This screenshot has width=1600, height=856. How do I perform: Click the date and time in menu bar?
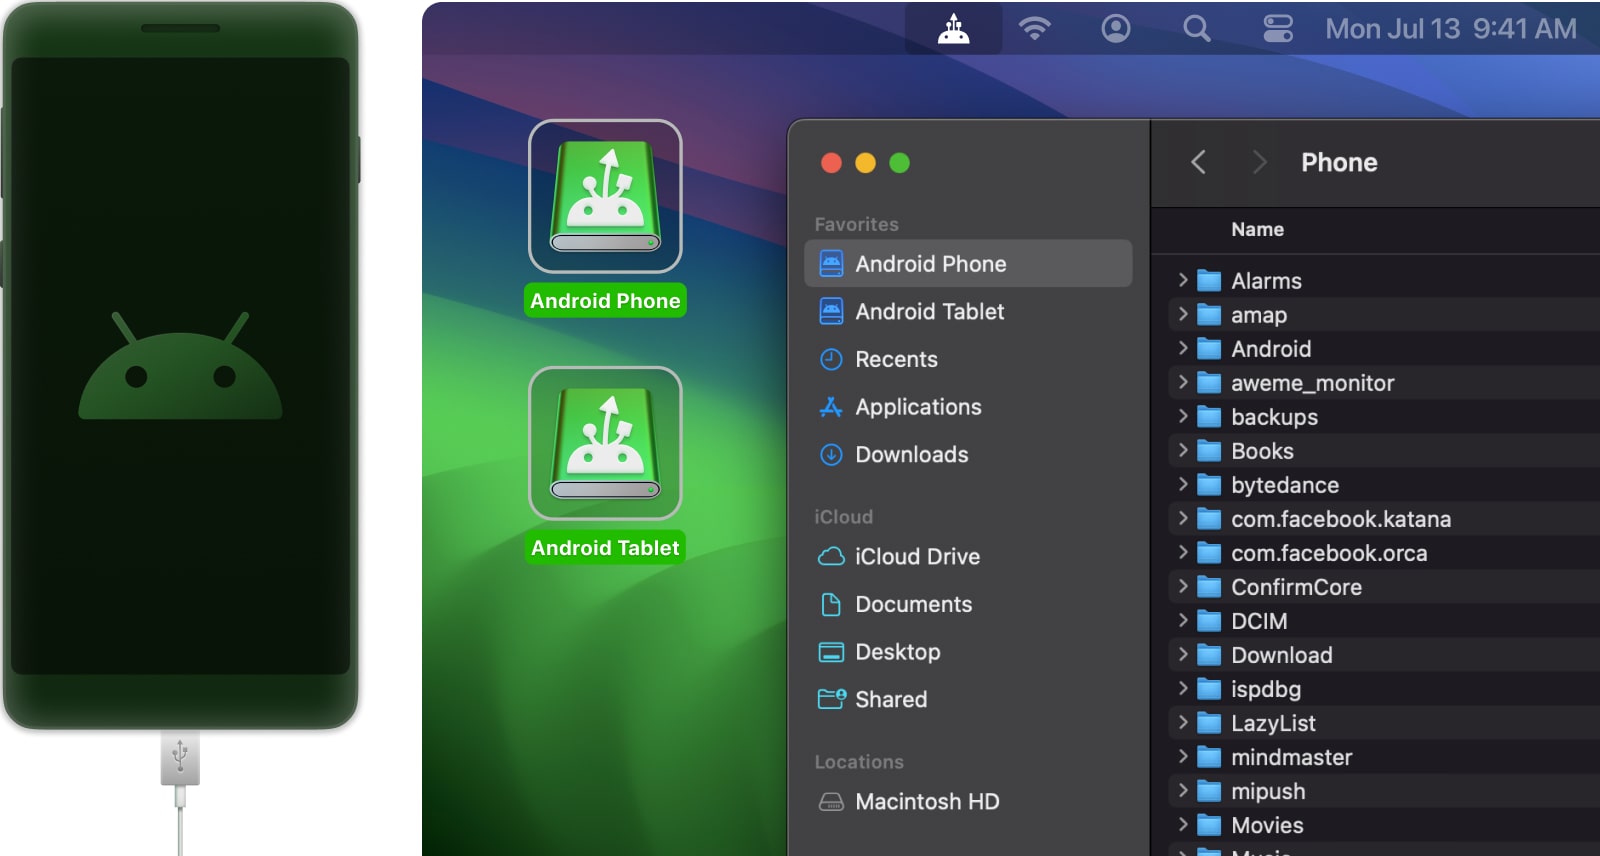tap(1450, 29)
